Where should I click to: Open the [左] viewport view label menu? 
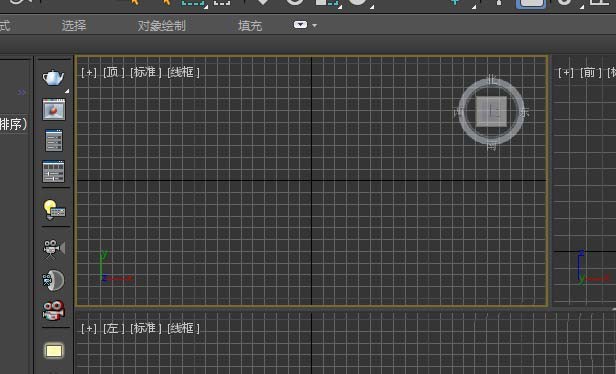click(113, 328)
